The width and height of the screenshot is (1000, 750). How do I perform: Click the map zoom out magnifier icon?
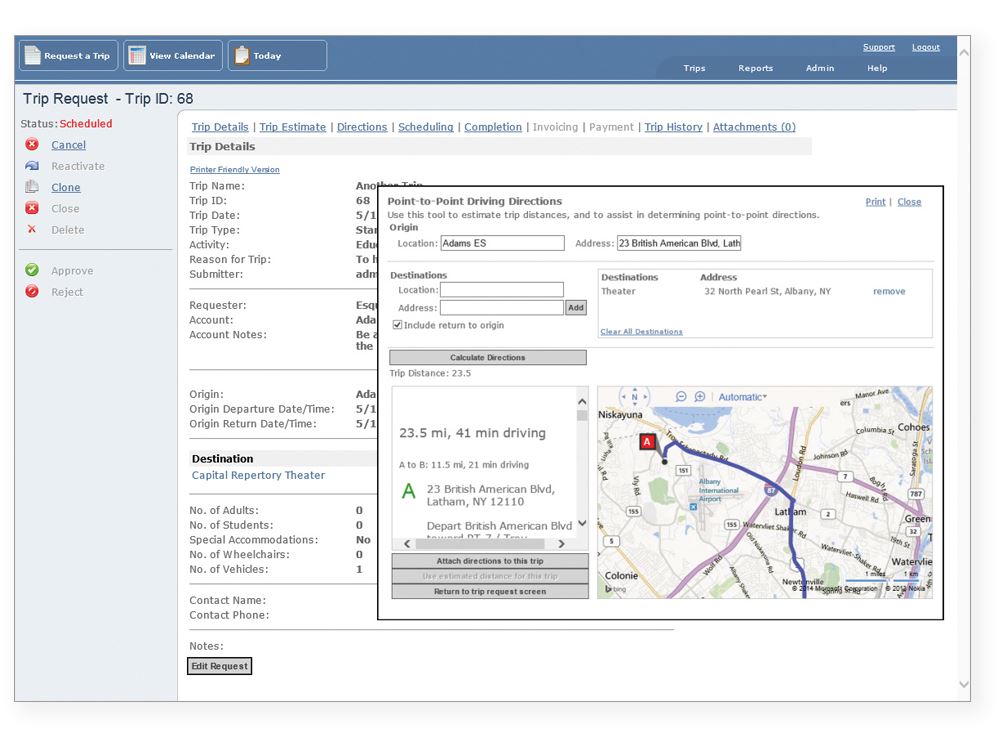pos(681,397)
